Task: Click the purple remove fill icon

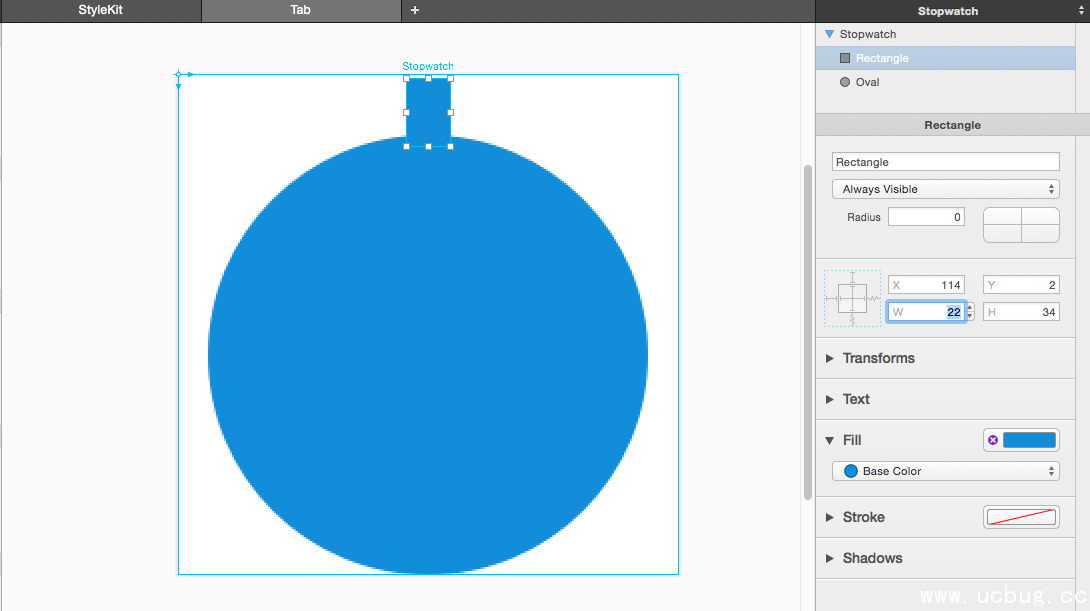Action: point(993,440)
